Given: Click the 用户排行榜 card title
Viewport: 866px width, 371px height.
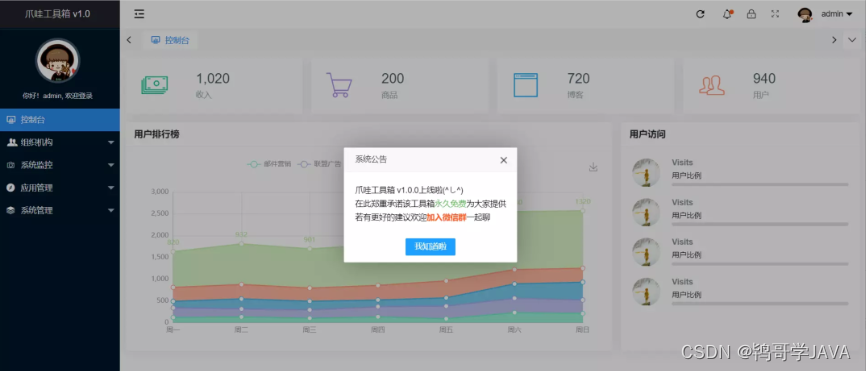Looking at the screenshot, I should click(x=156, y=134).
